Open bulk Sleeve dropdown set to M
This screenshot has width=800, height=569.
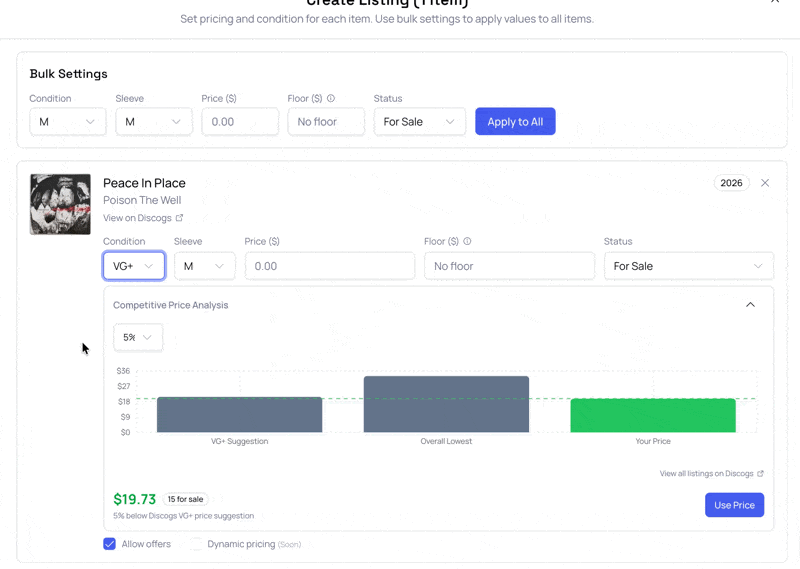pos(154,122)
